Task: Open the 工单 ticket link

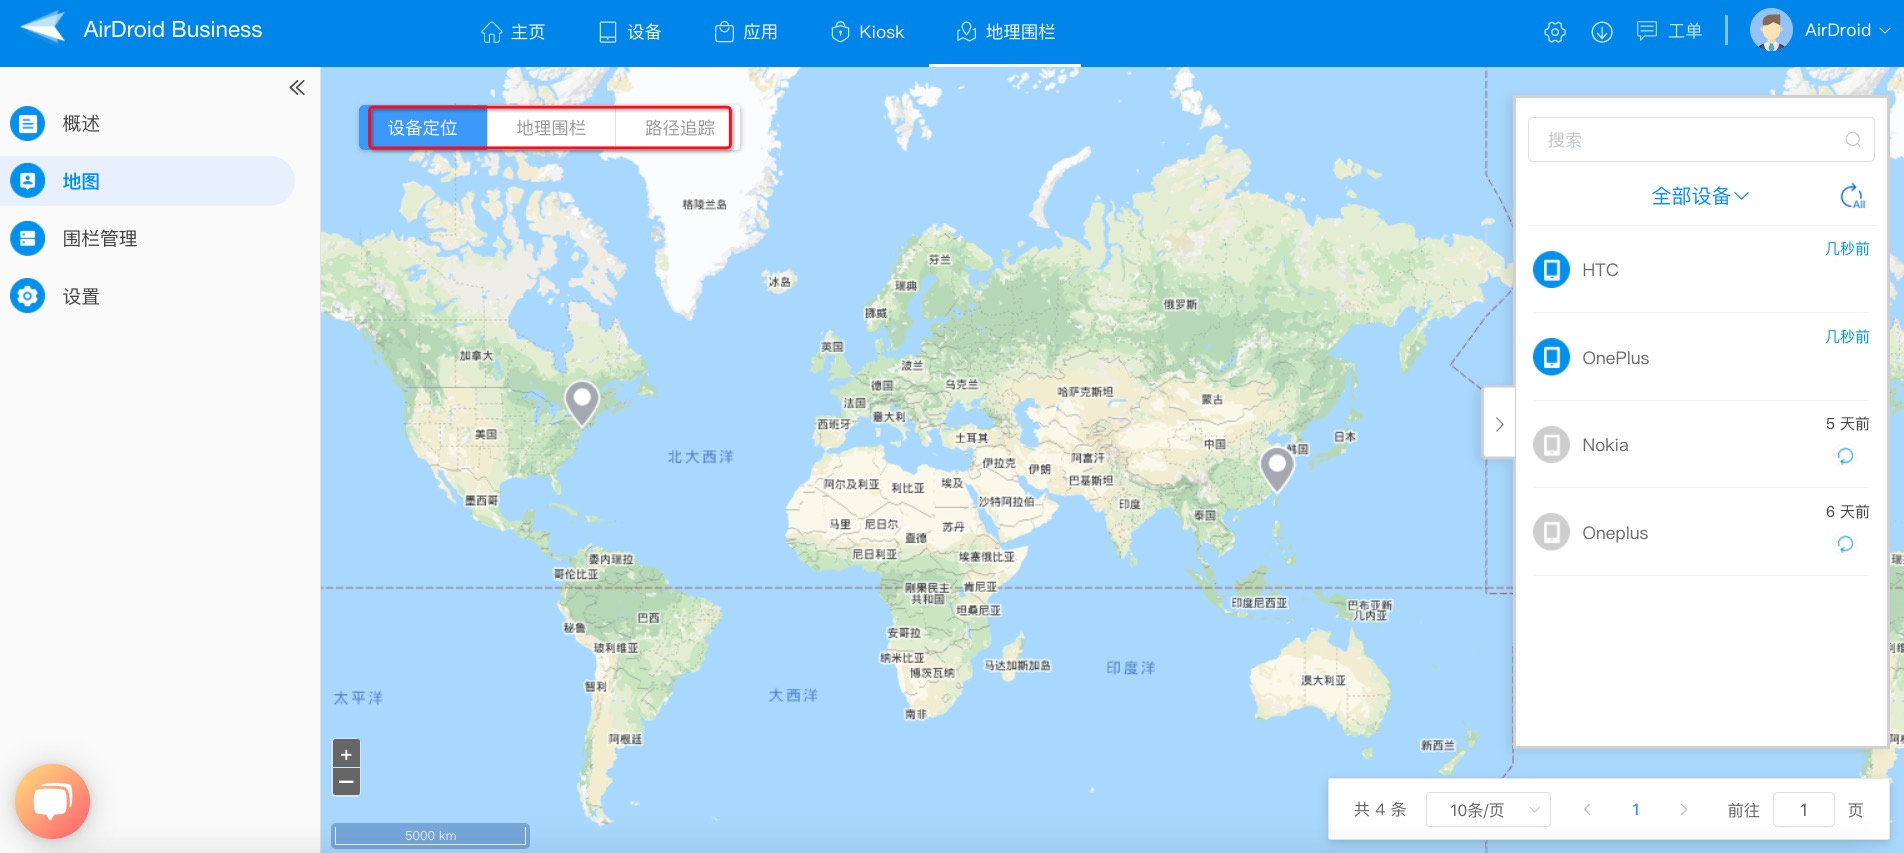Action: 1669,31
